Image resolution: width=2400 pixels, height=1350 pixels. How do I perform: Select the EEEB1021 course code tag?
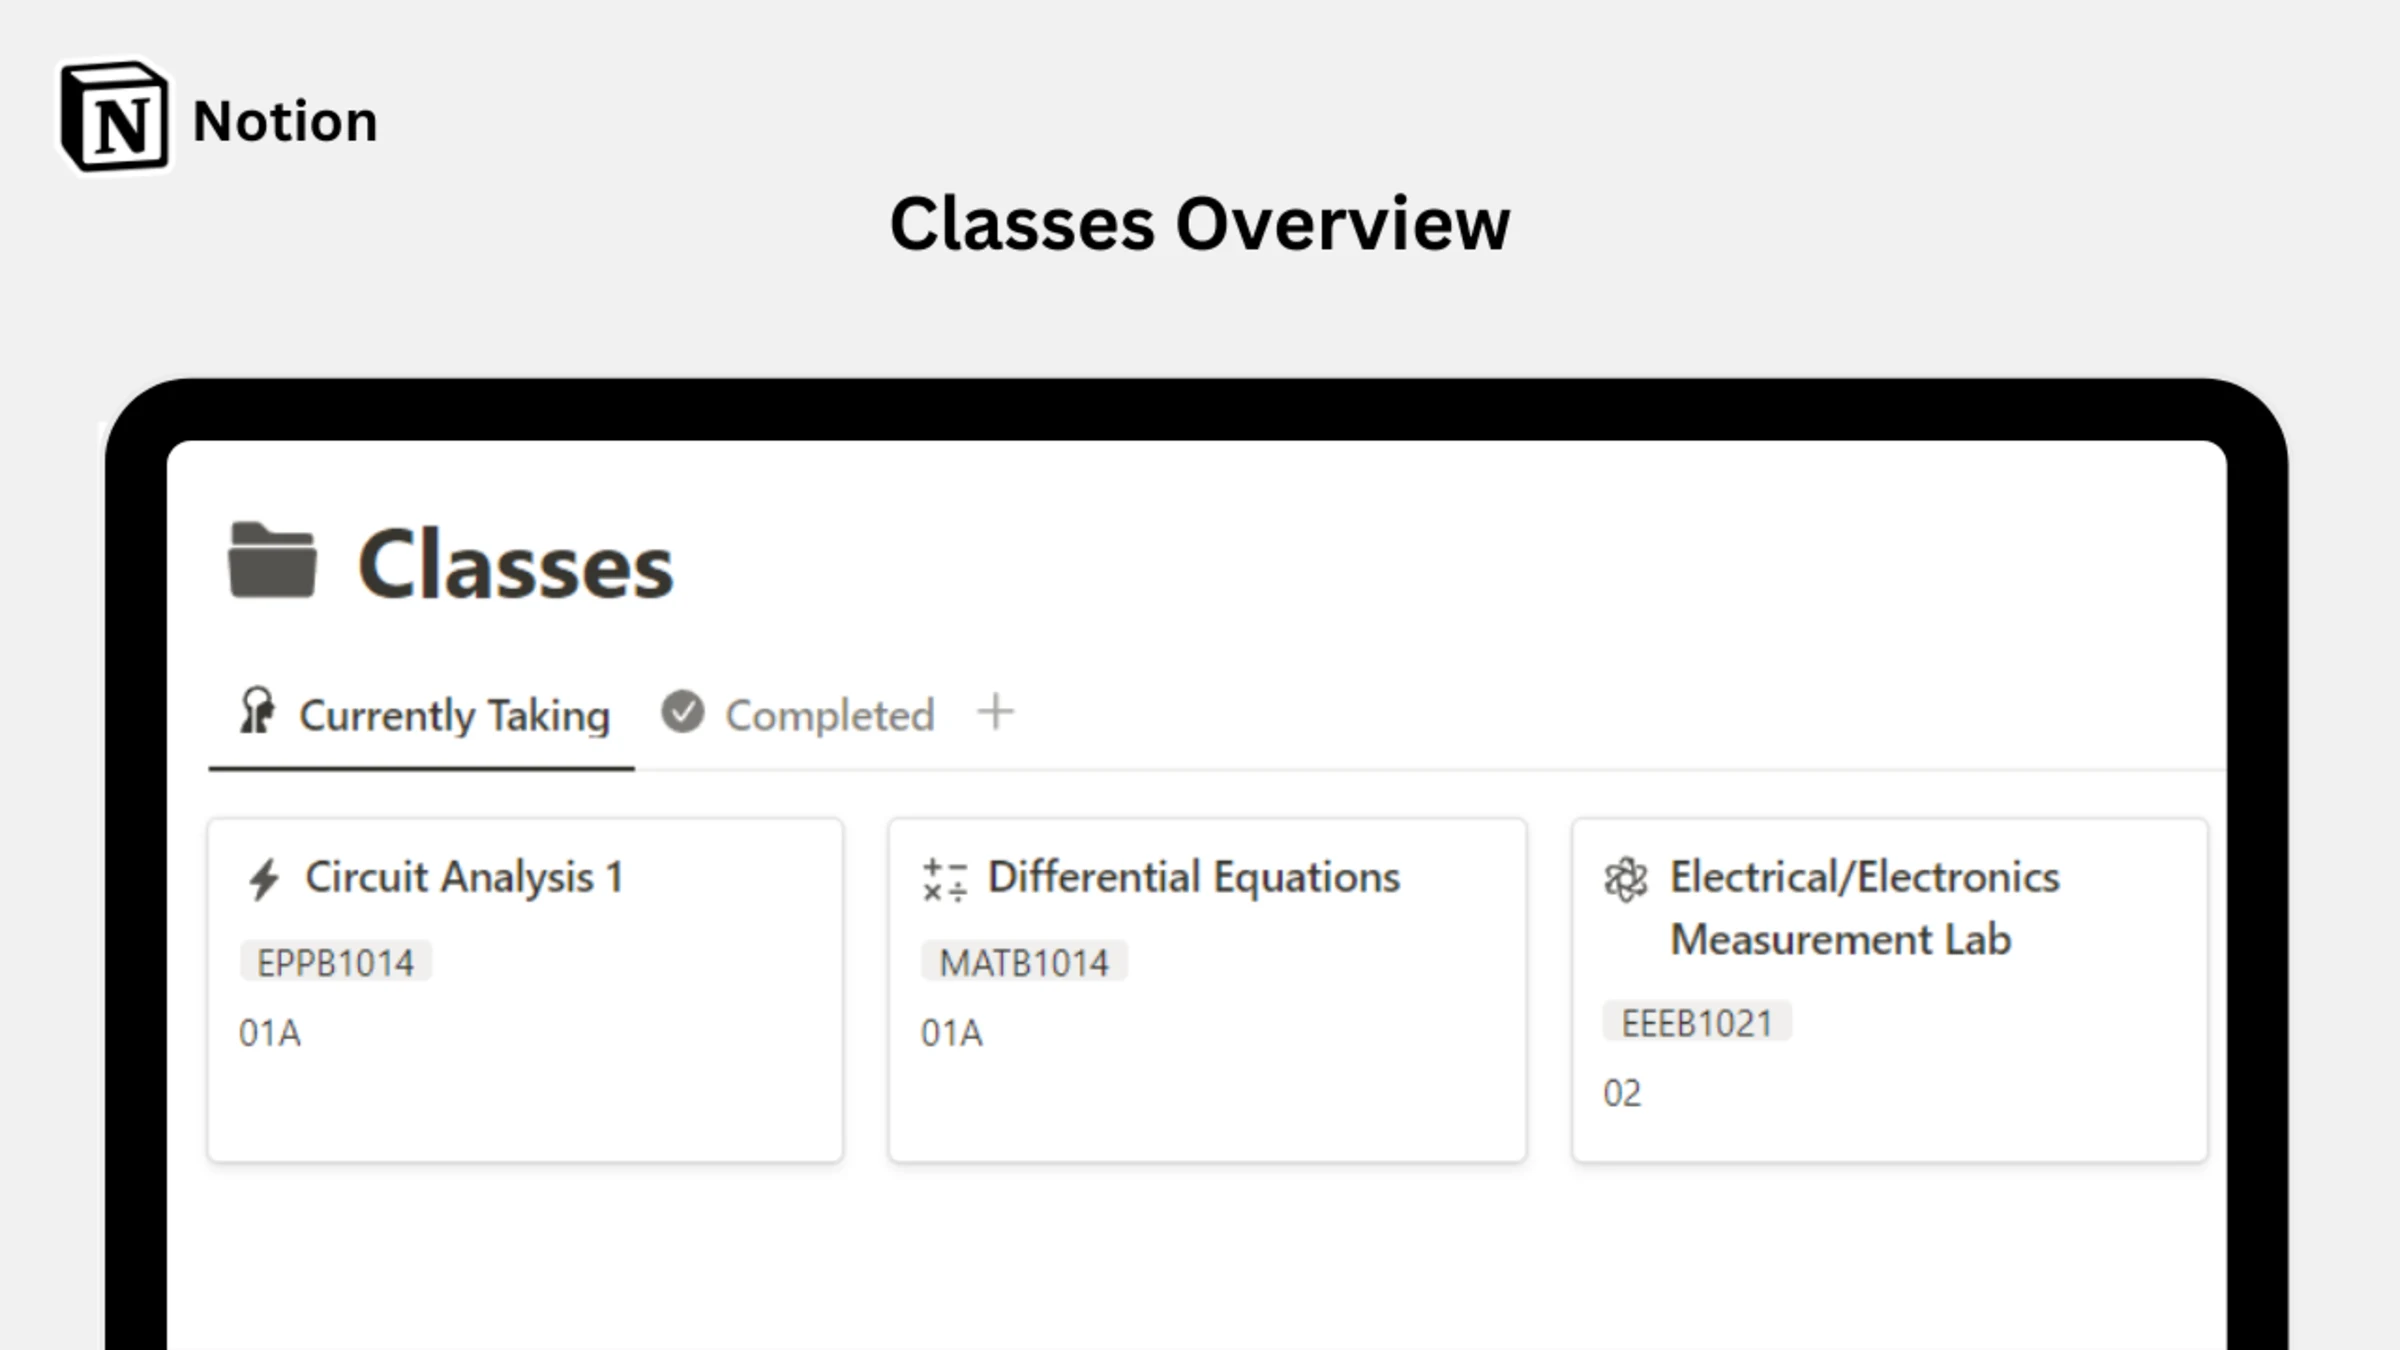pyautogui.click(x=1696, y=1021)
